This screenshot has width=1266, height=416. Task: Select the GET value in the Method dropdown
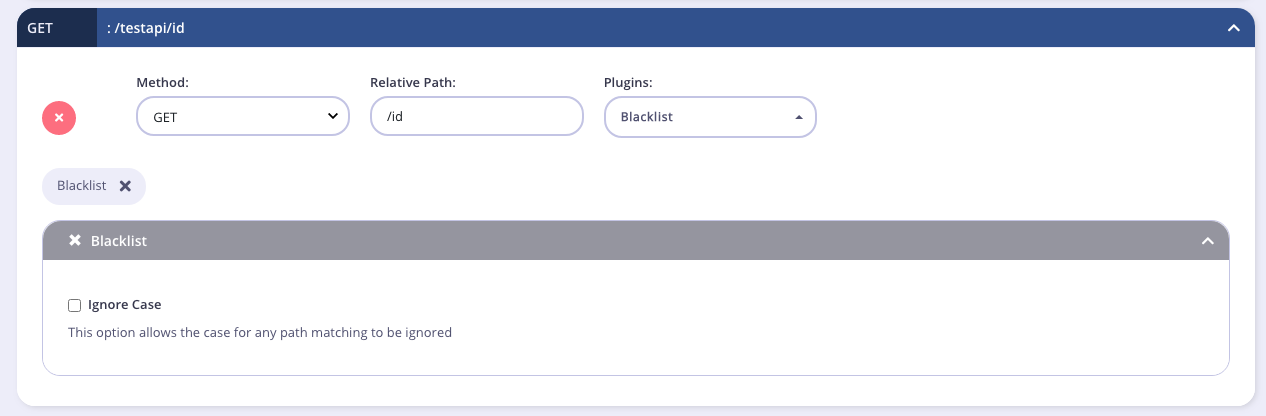(x=166, y=117)
